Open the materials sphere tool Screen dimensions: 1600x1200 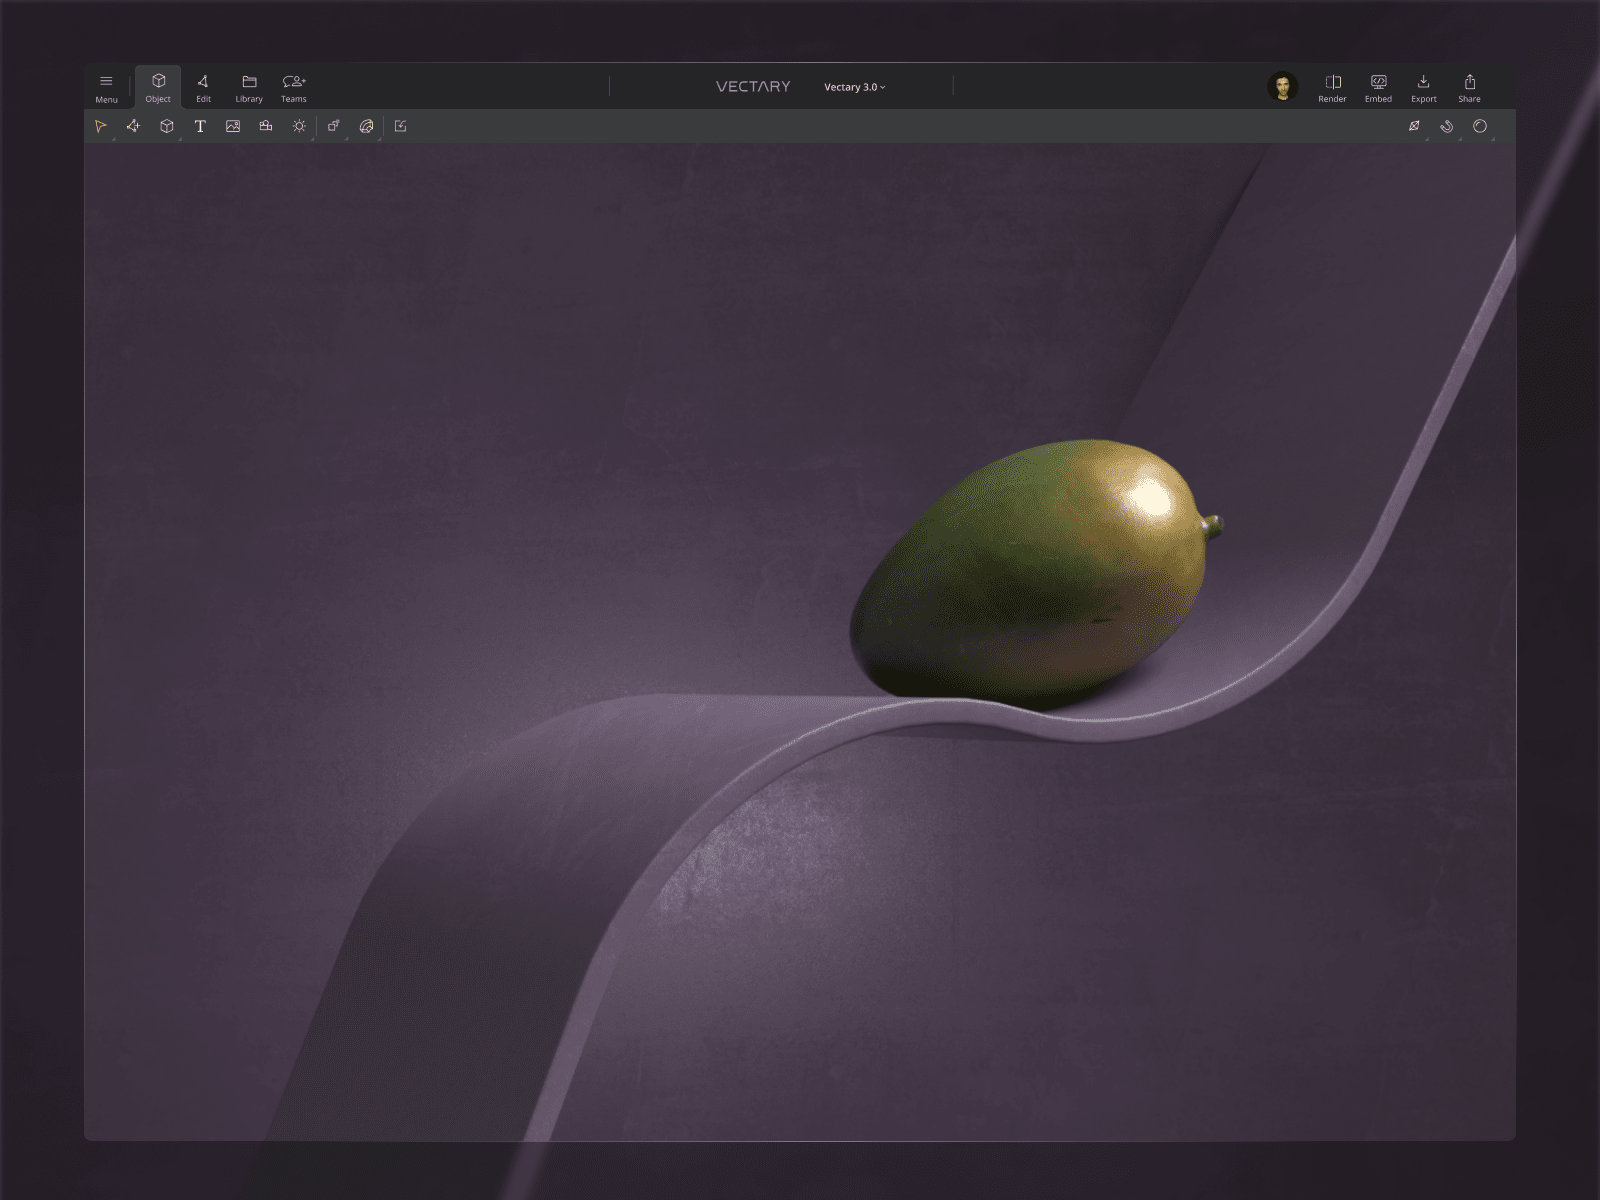(366, 126)
